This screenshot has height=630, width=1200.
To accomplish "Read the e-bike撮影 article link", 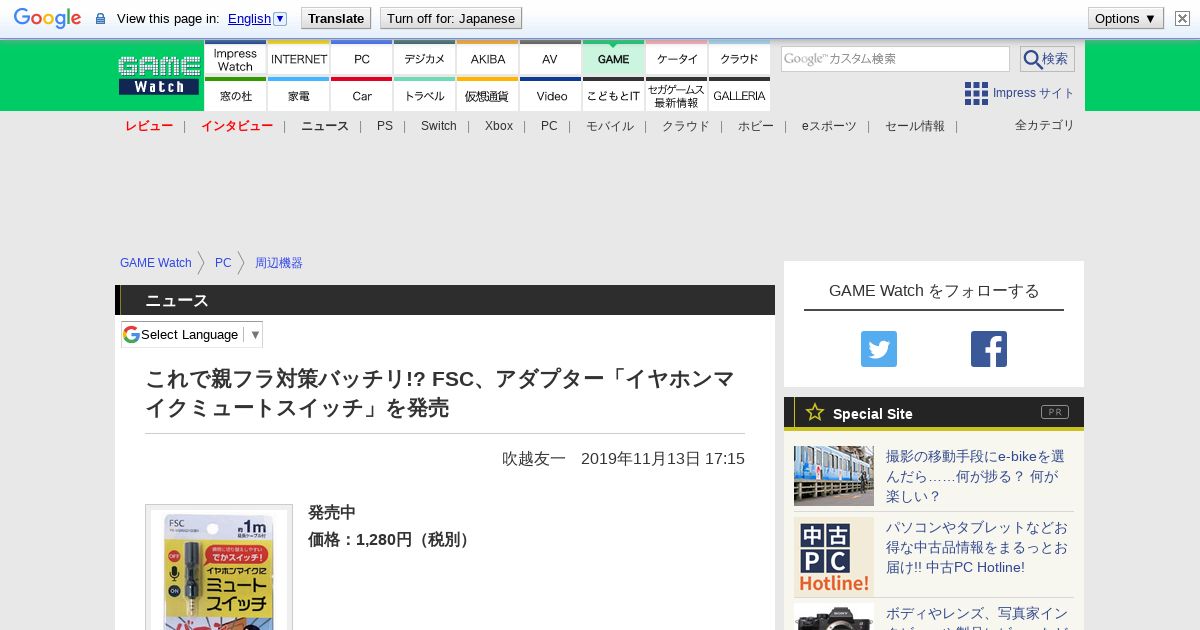I will (x=975, y=476).
